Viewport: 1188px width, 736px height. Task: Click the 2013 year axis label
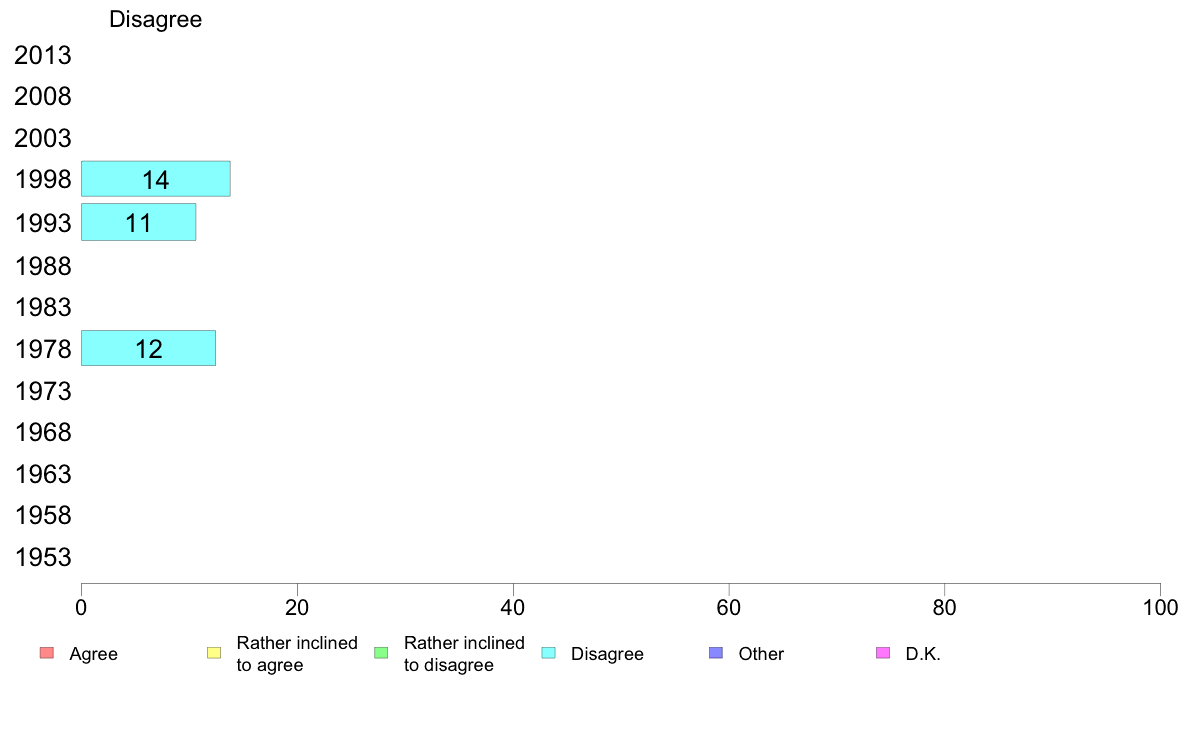(42, 55)
